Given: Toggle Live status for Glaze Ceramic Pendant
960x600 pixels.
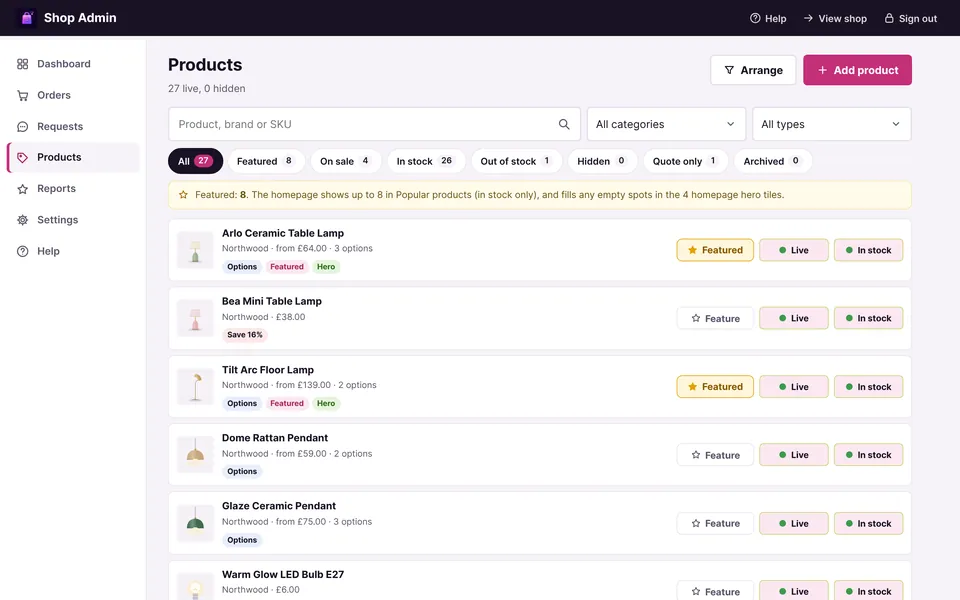Looking at the screenshot, I should tap(793, 523).
